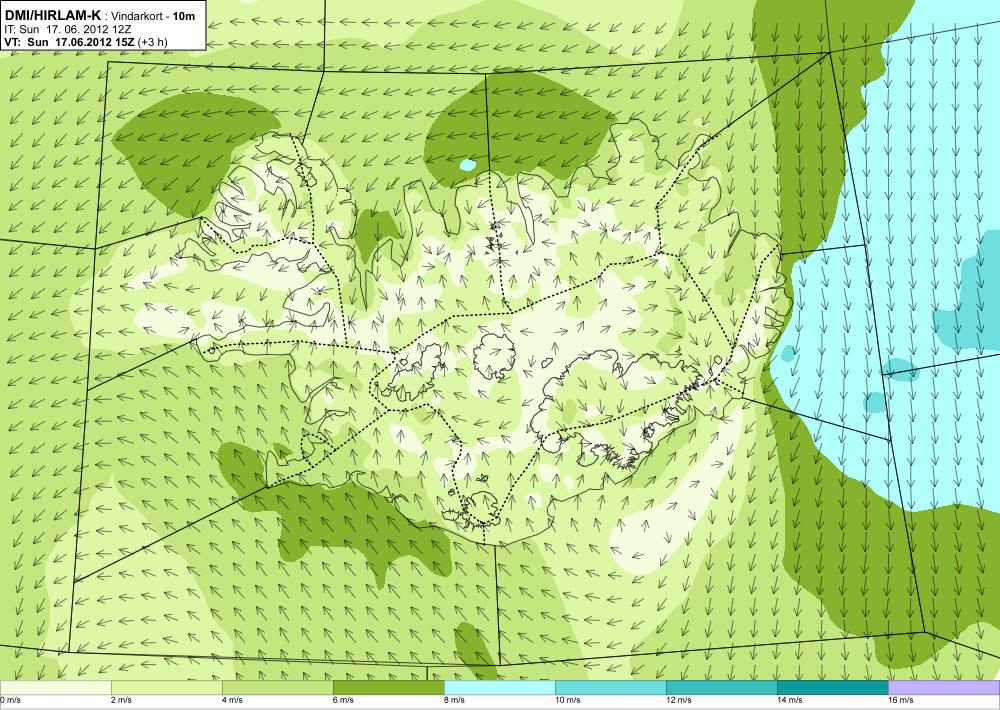Click the '0 m/s' legend label
Image resolution: width=1000 pixels, height=710 pixels.
tap(10, 700)
